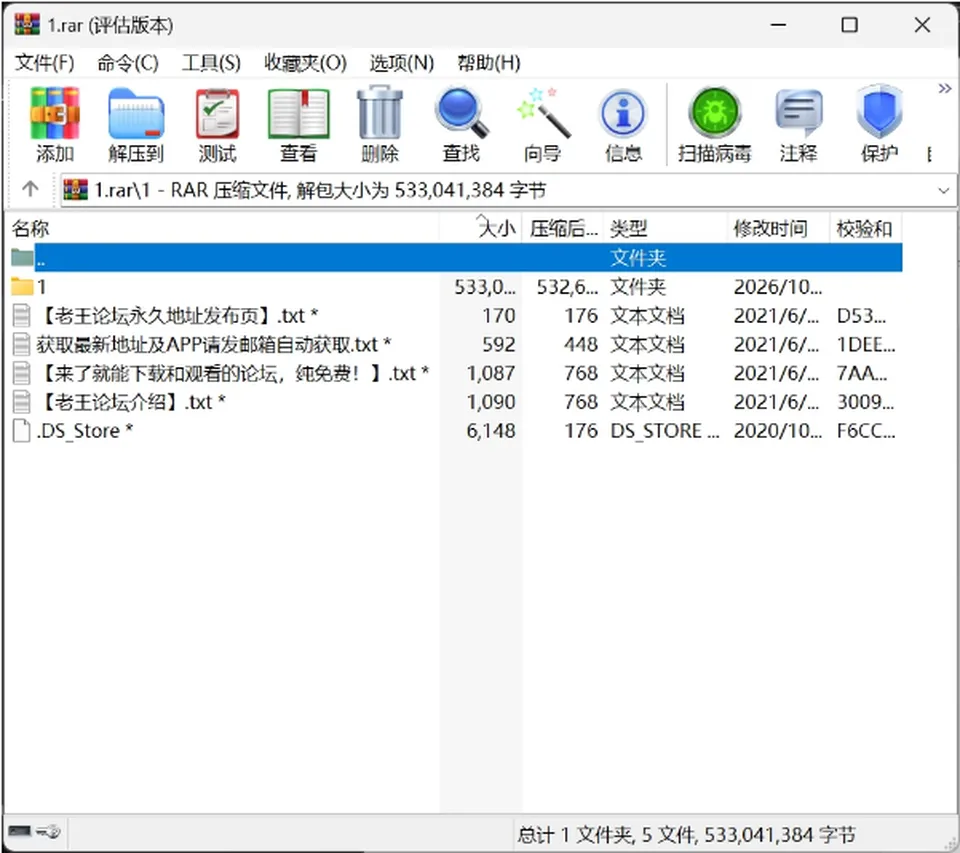This screenshot has width=960, height=853.
Task: Open the address bar path dropdown
Action: (943, 190)
